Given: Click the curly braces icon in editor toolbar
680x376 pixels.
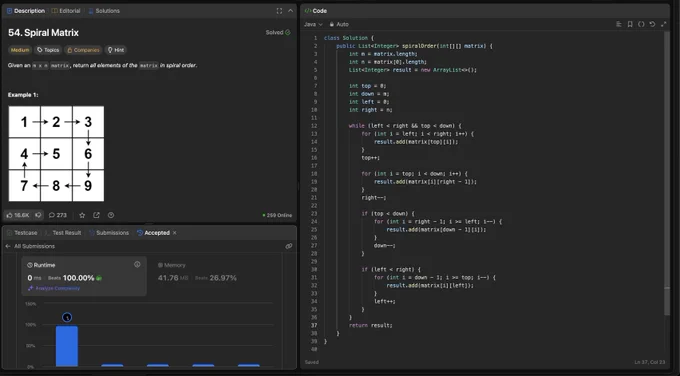Looking at the screenshot, I should click(x=641, y=24).
